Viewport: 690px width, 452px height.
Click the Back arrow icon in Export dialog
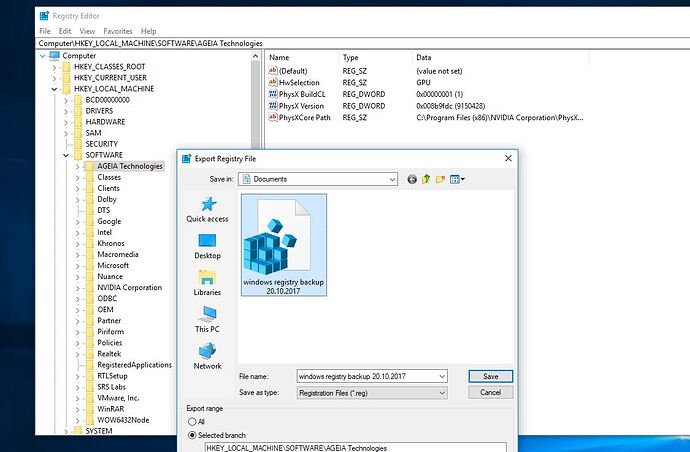click(x=412, y=179)
